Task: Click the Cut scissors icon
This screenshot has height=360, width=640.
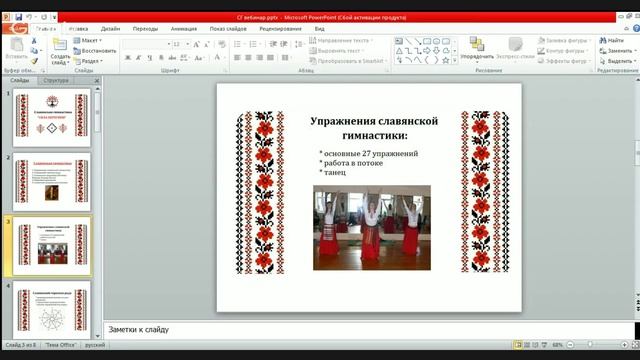Action: 34,41
